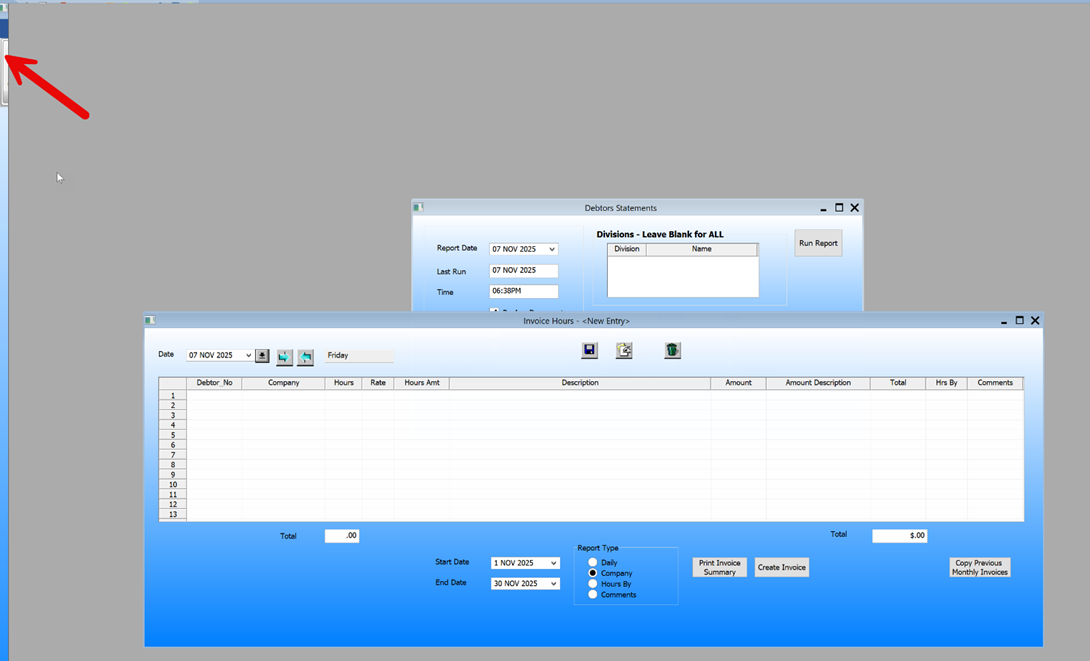Open the End Date dropdown
This screenshot has width=1090, height=661.
coord(553,584)
